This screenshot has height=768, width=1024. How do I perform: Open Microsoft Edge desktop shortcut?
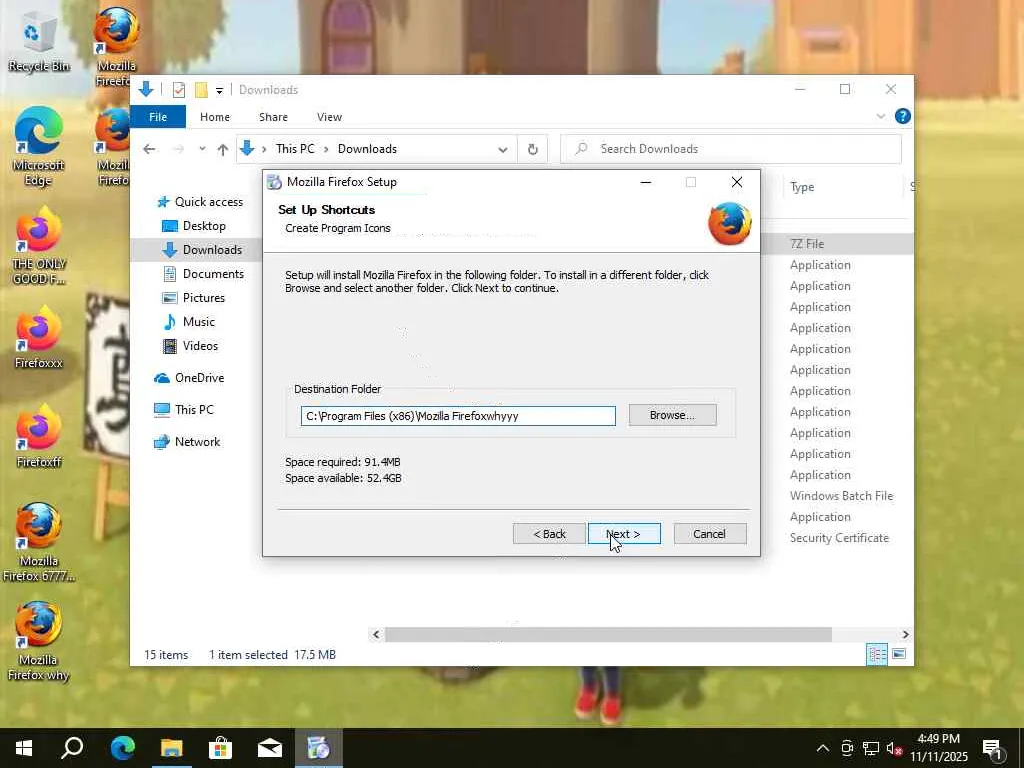[39, 145]
